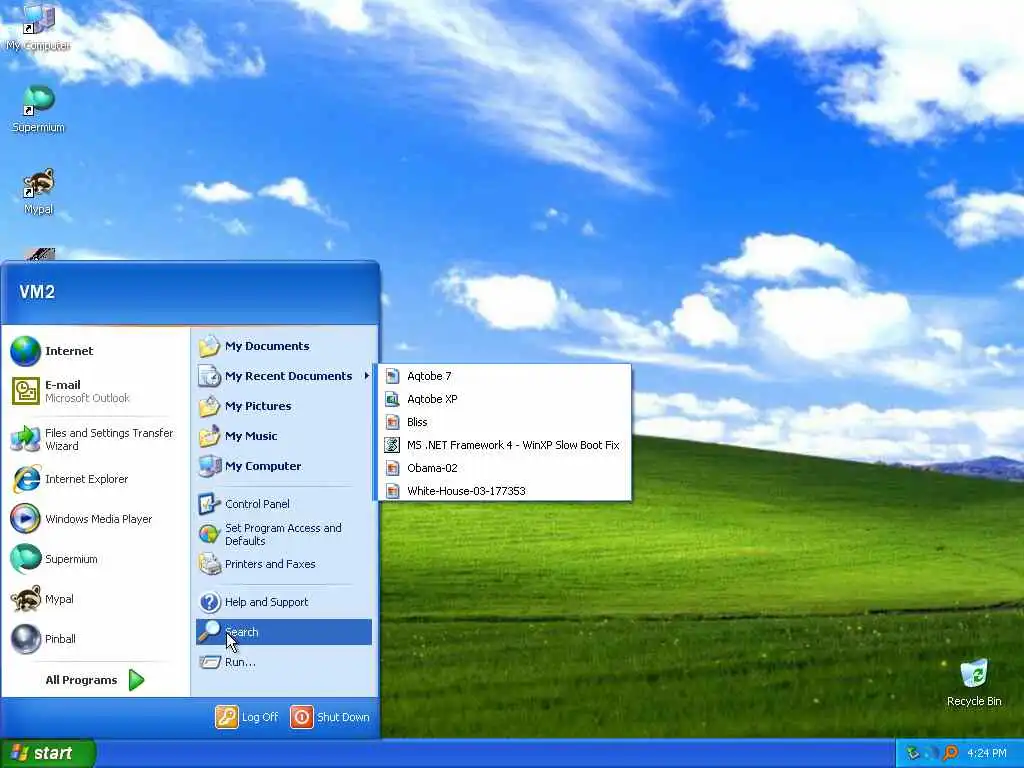Launch E-mail Microsoft Outlook icon
This screenshot has height=768, width=1024.
click(25, 391)
